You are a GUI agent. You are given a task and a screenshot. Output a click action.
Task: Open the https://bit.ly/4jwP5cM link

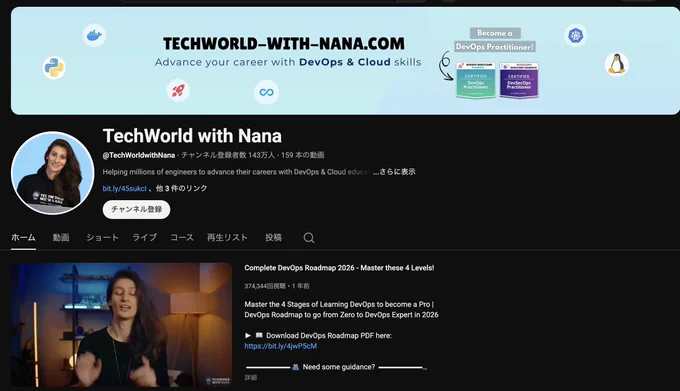tap(281, 346)
